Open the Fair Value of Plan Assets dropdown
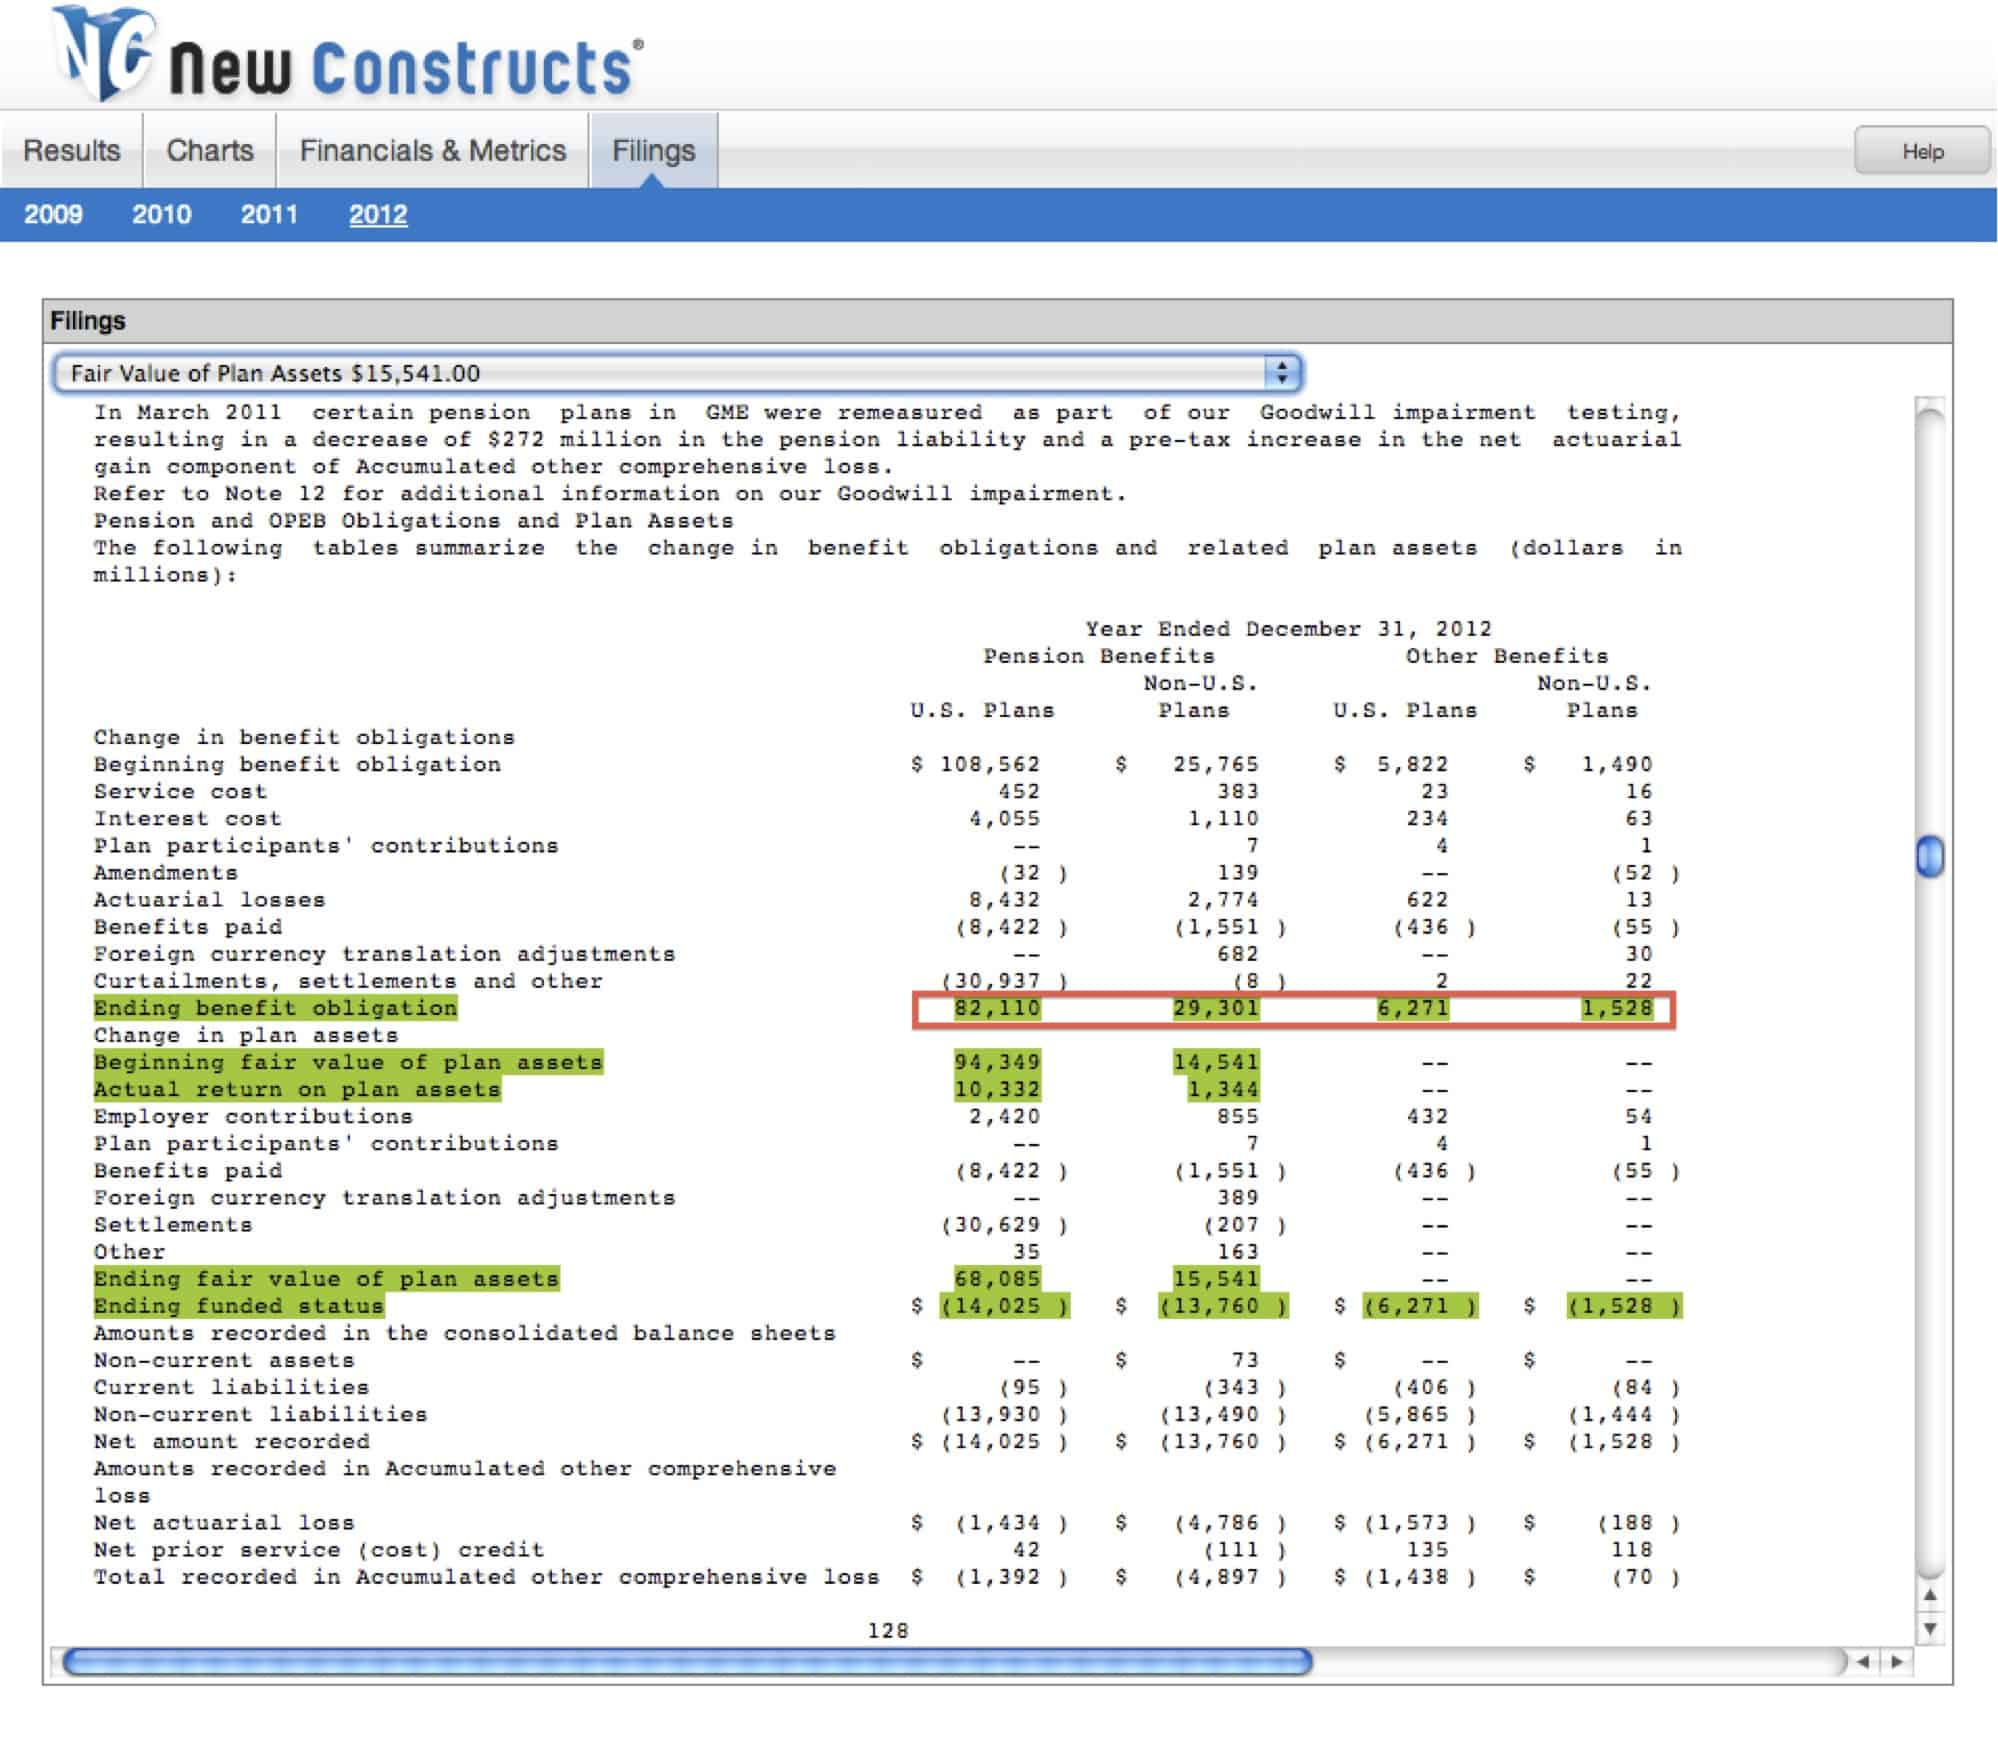Image resolution: width=1998 pixels, height=1742 pixels. (x=677, y=373)
